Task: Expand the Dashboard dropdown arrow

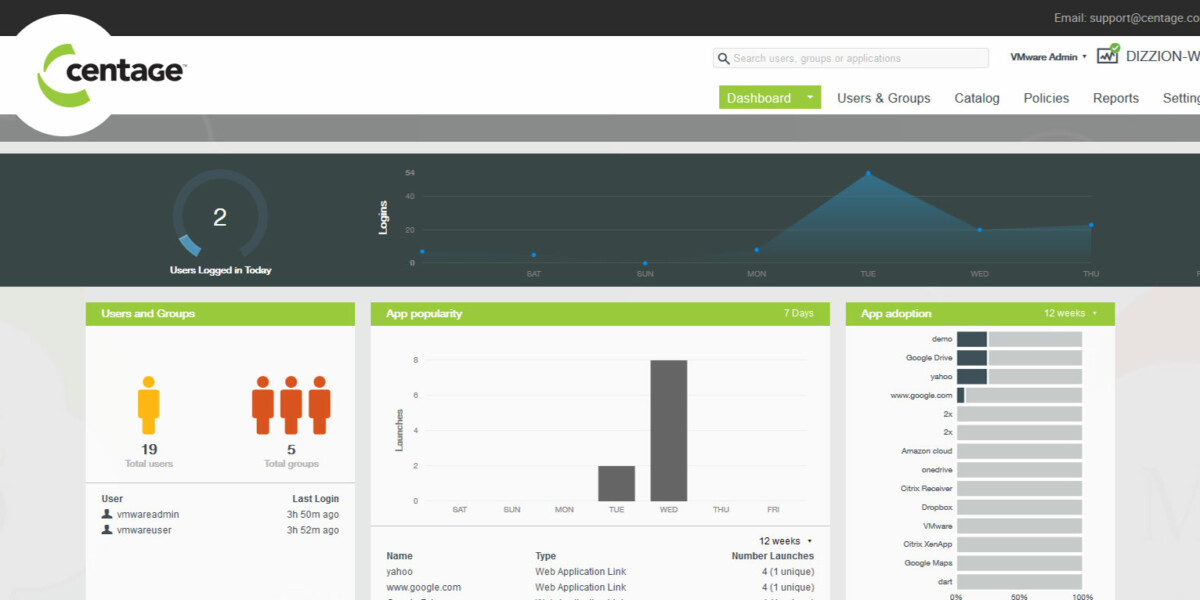Action: [810, 98]
